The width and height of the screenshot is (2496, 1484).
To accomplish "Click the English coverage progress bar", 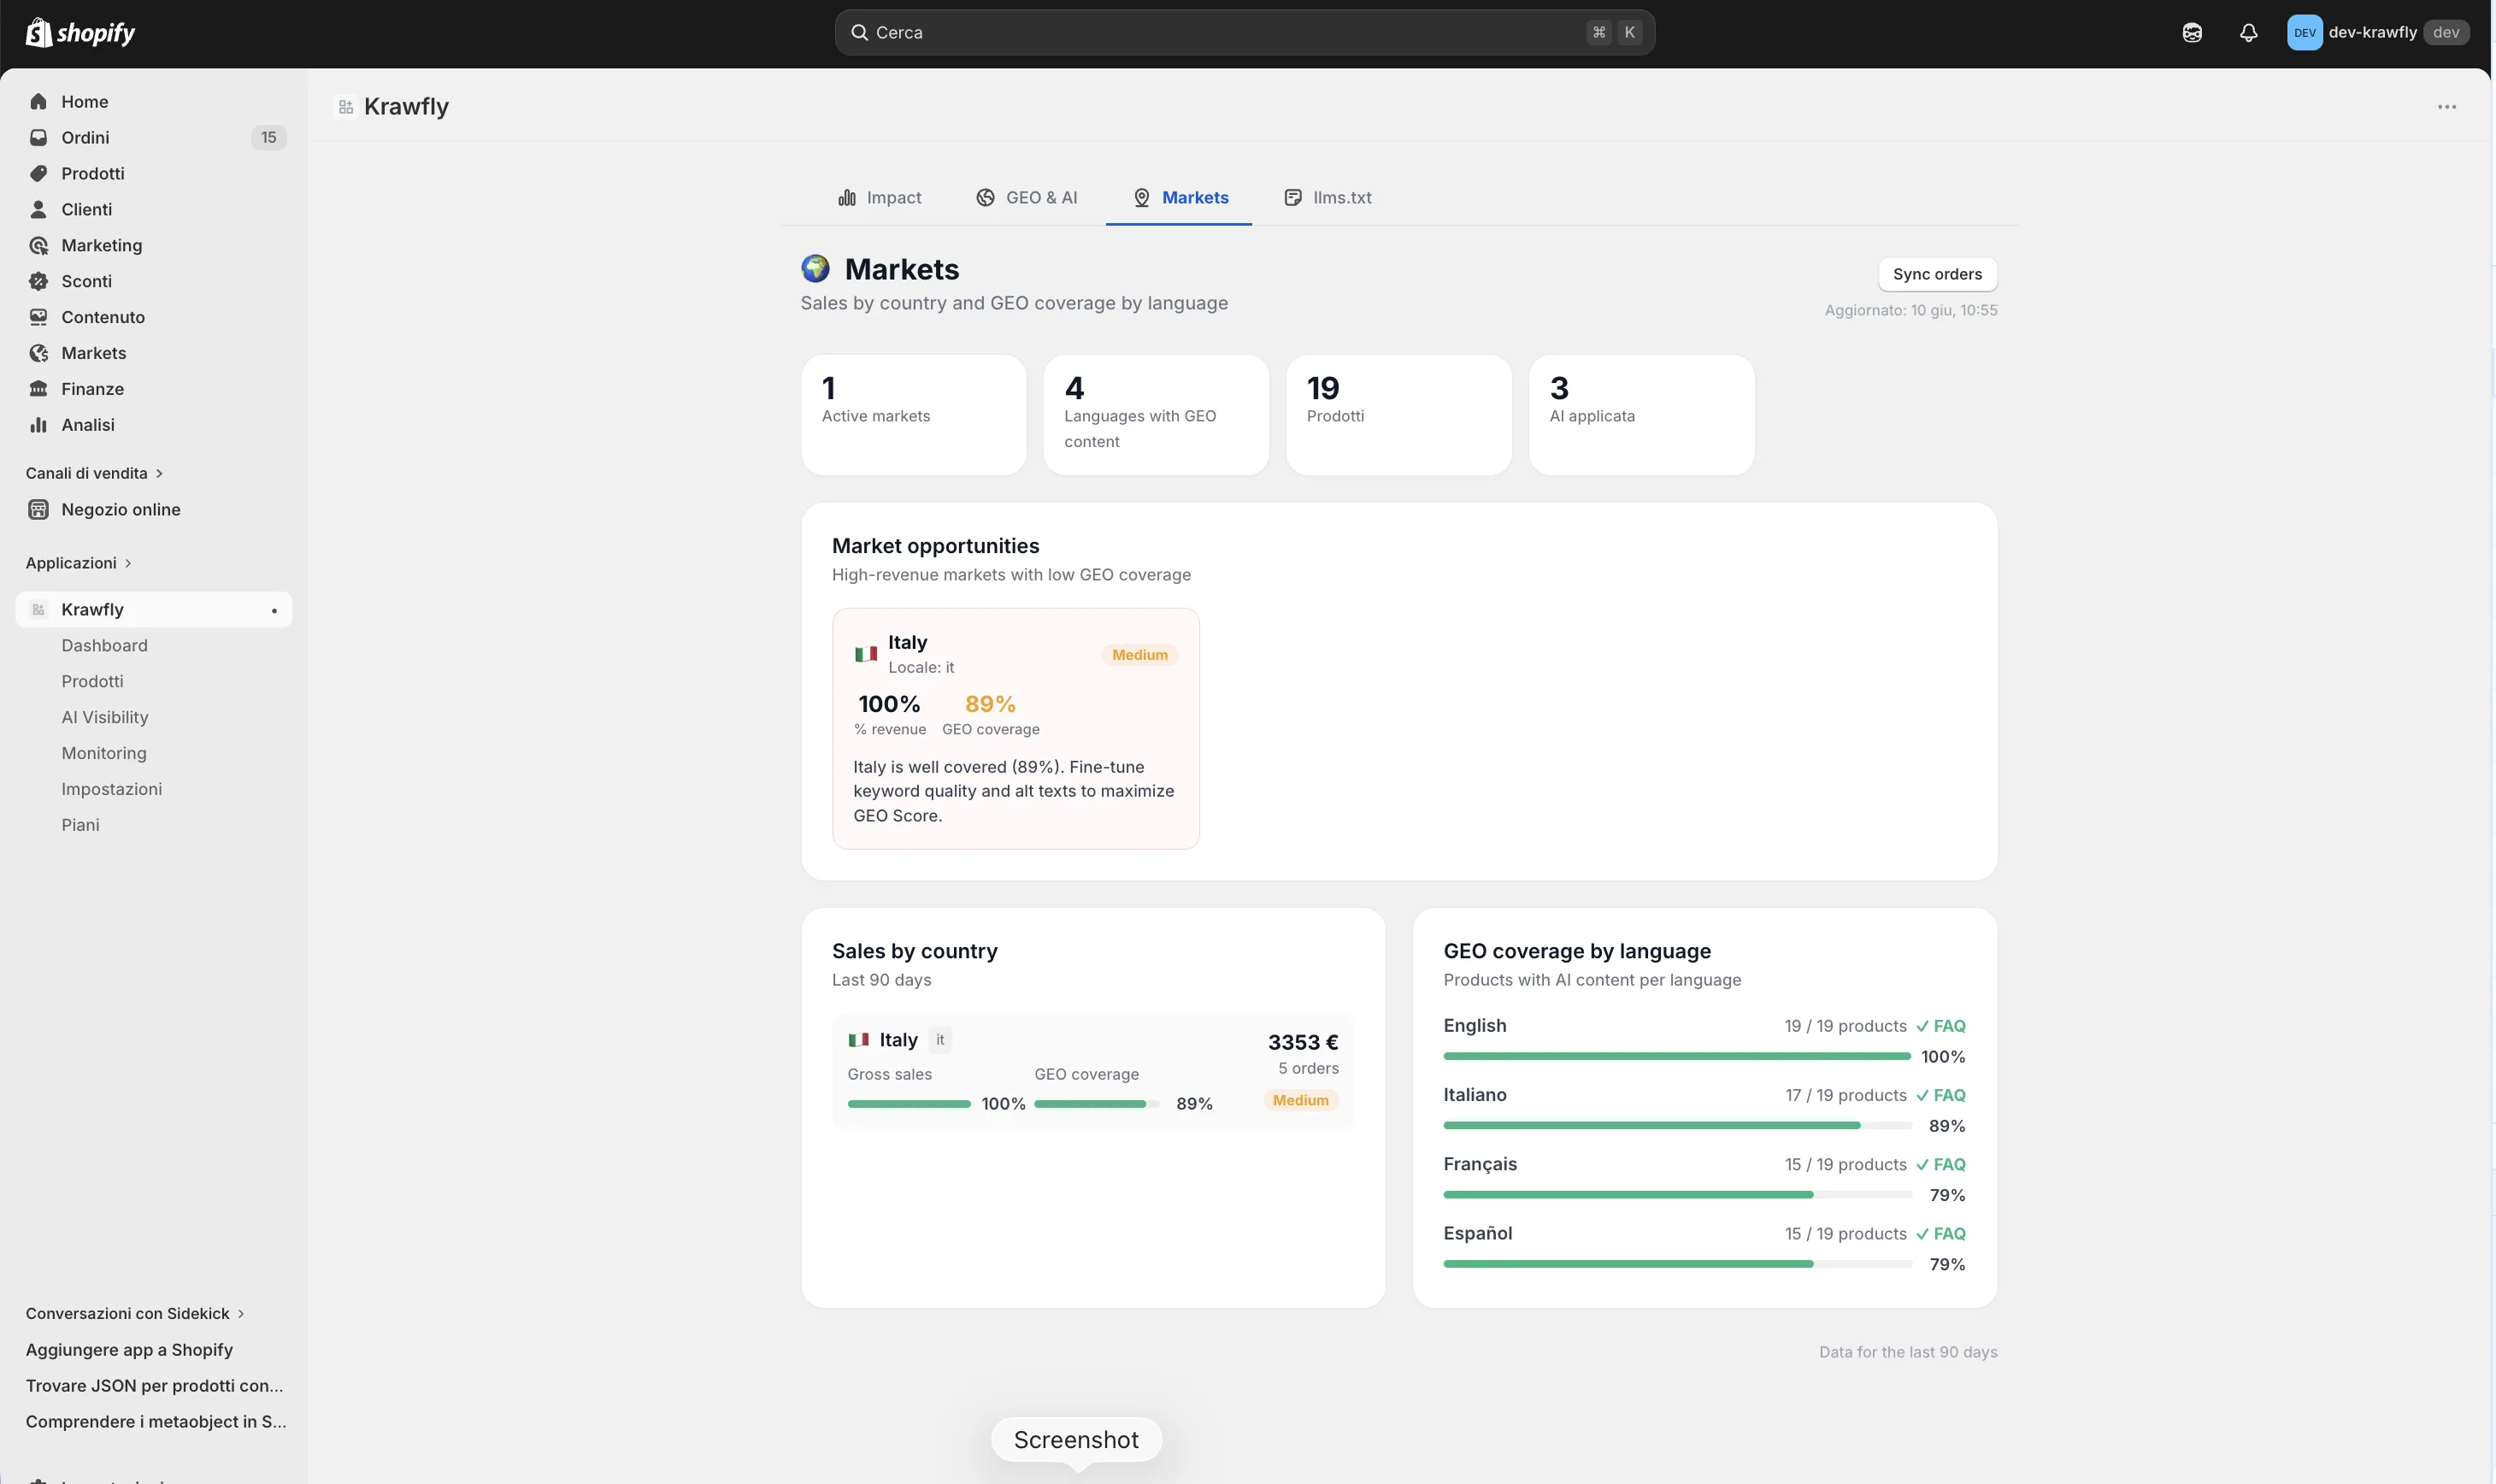I will tap(1677, 1056).
